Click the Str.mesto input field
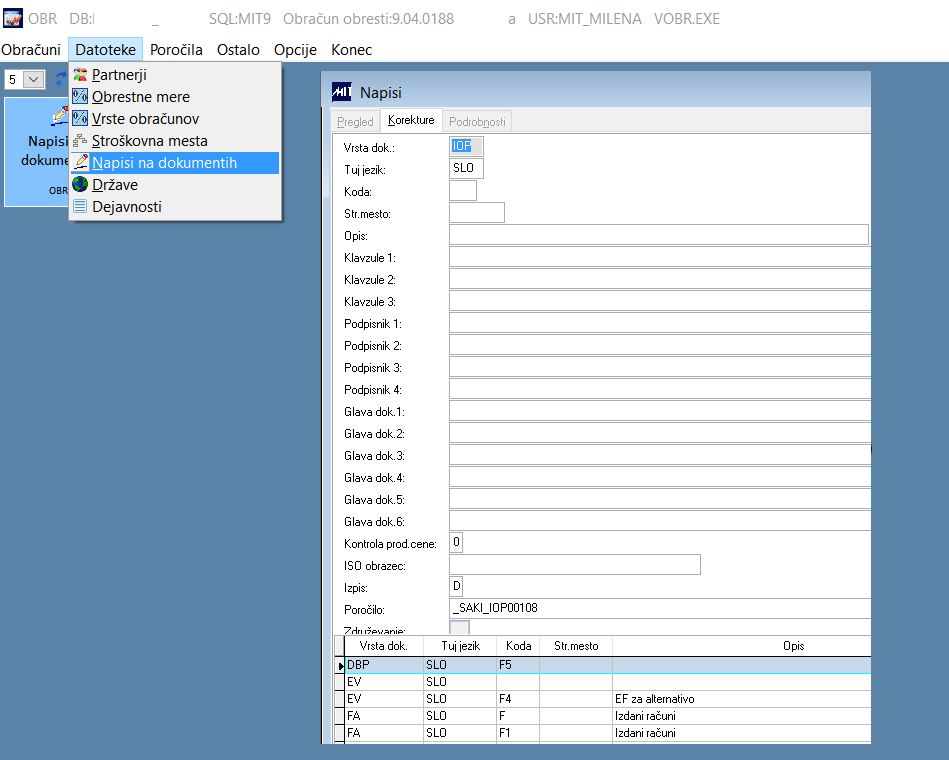 click(x=477, y=212)
